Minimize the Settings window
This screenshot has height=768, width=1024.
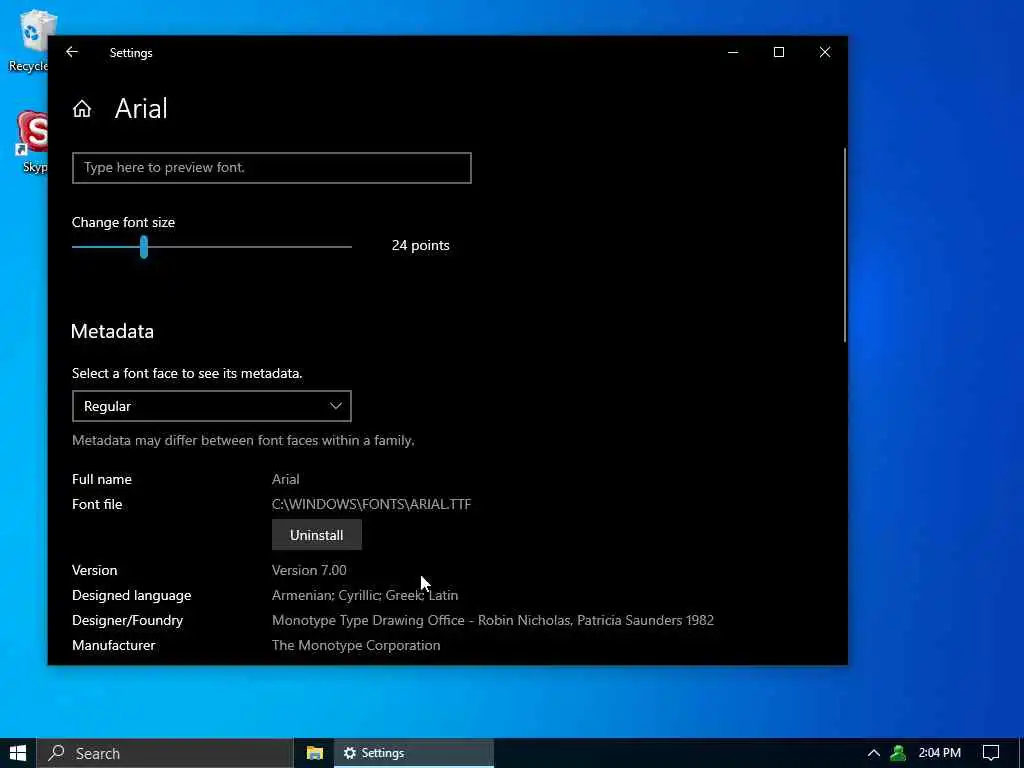click(x=733, y=52)
